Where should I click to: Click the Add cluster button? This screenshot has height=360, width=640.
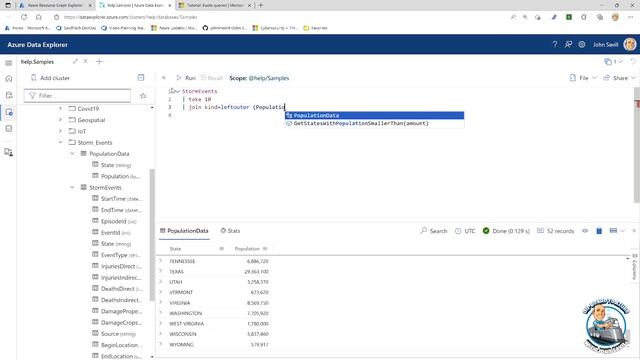click(50, 78)
